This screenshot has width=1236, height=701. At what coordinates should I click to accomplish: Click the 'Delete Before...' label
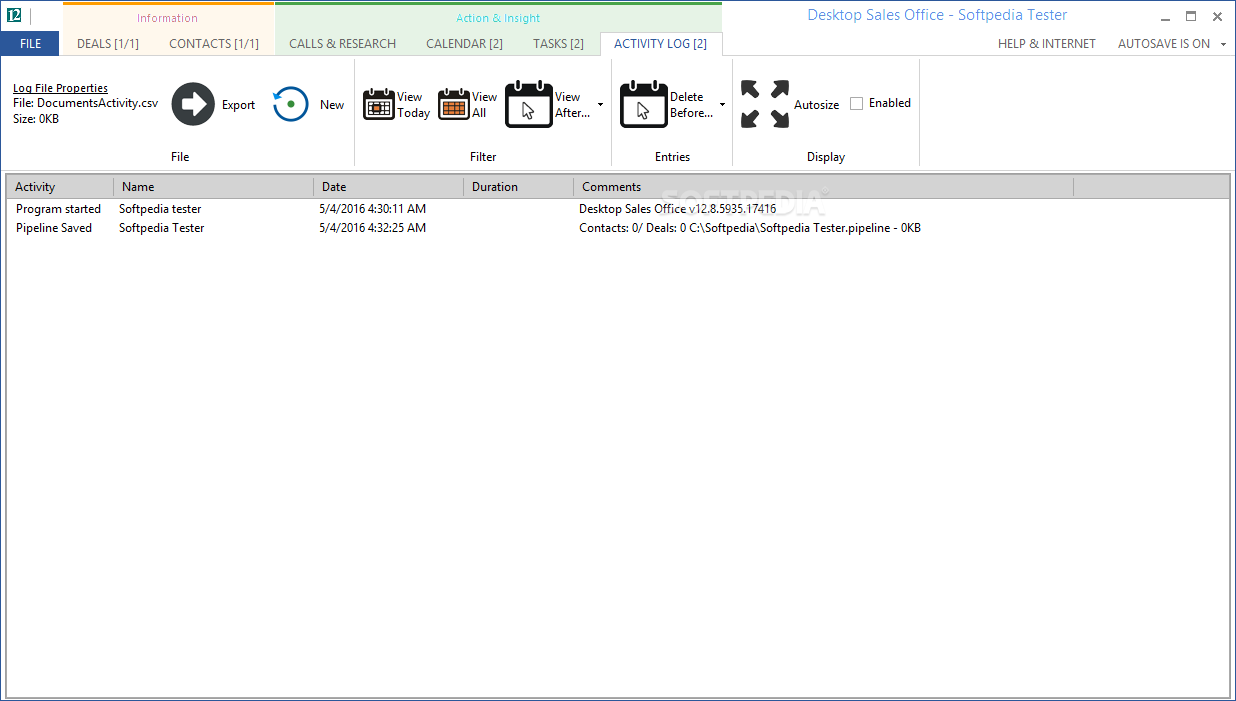[691, 105]
